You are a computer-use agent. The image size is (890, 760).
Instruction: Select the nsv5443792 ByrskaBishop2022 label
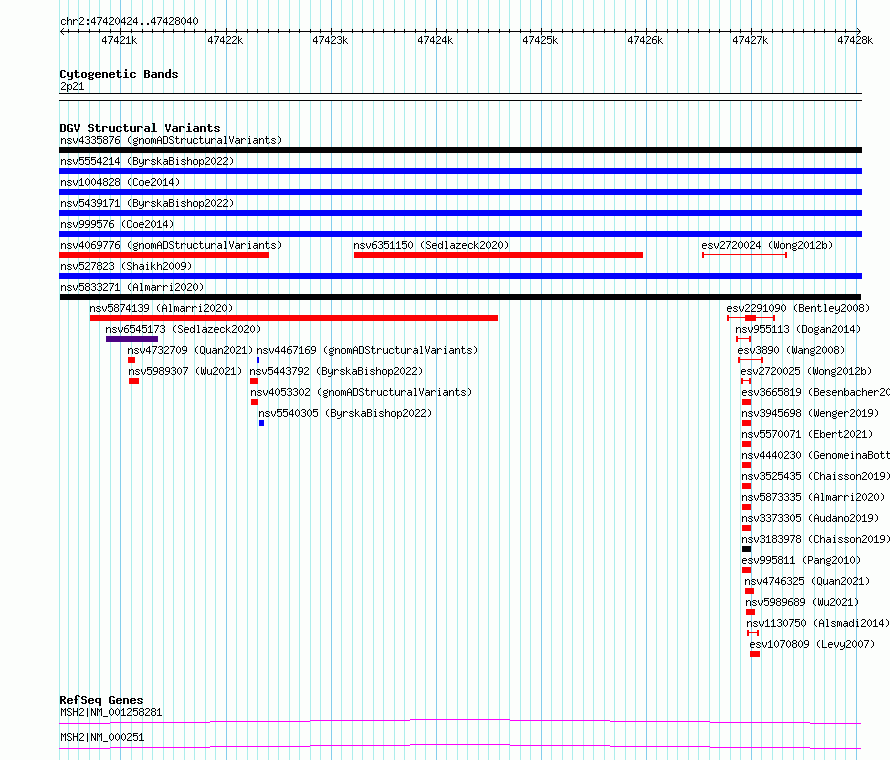pyautogui.click(x=336, y=371)
